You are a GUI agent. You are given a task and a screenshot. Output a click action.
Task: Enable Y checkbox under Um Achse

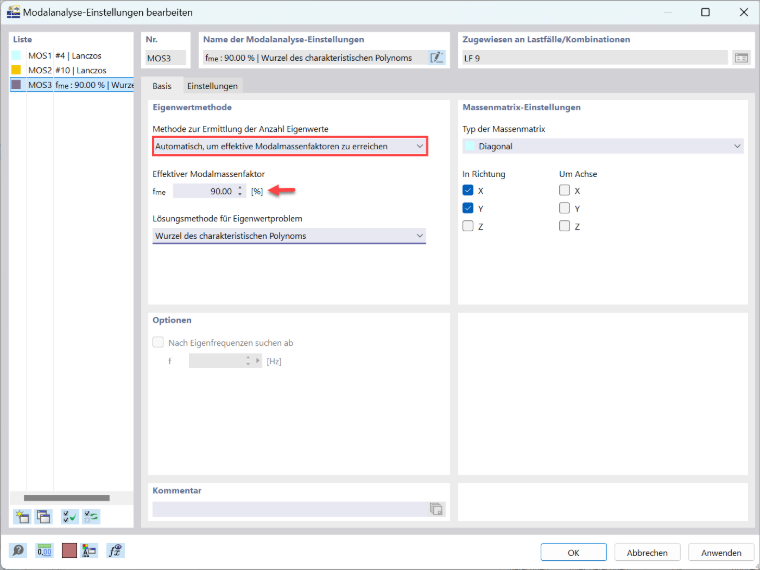564,208
